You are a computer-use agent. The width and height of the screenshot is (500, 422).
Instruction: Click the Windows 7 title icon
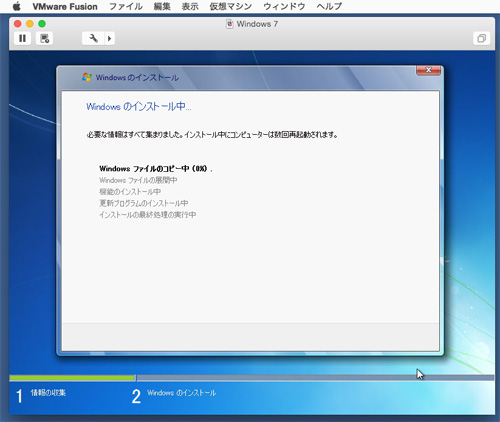coord(230,24)
